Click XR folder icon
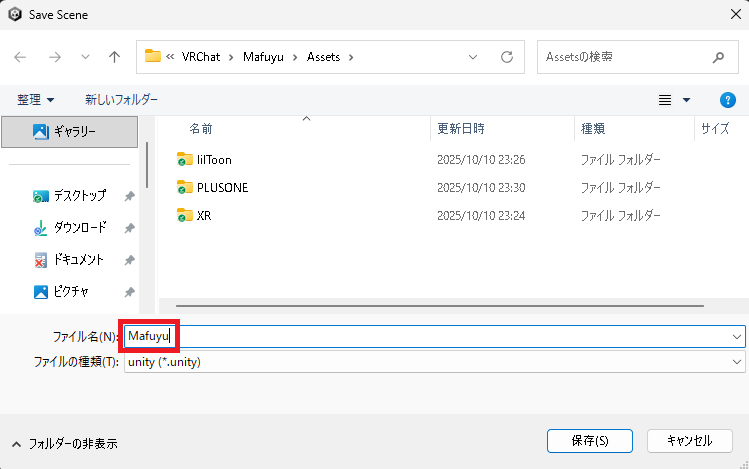749x469 pixels. pos(184,215)
